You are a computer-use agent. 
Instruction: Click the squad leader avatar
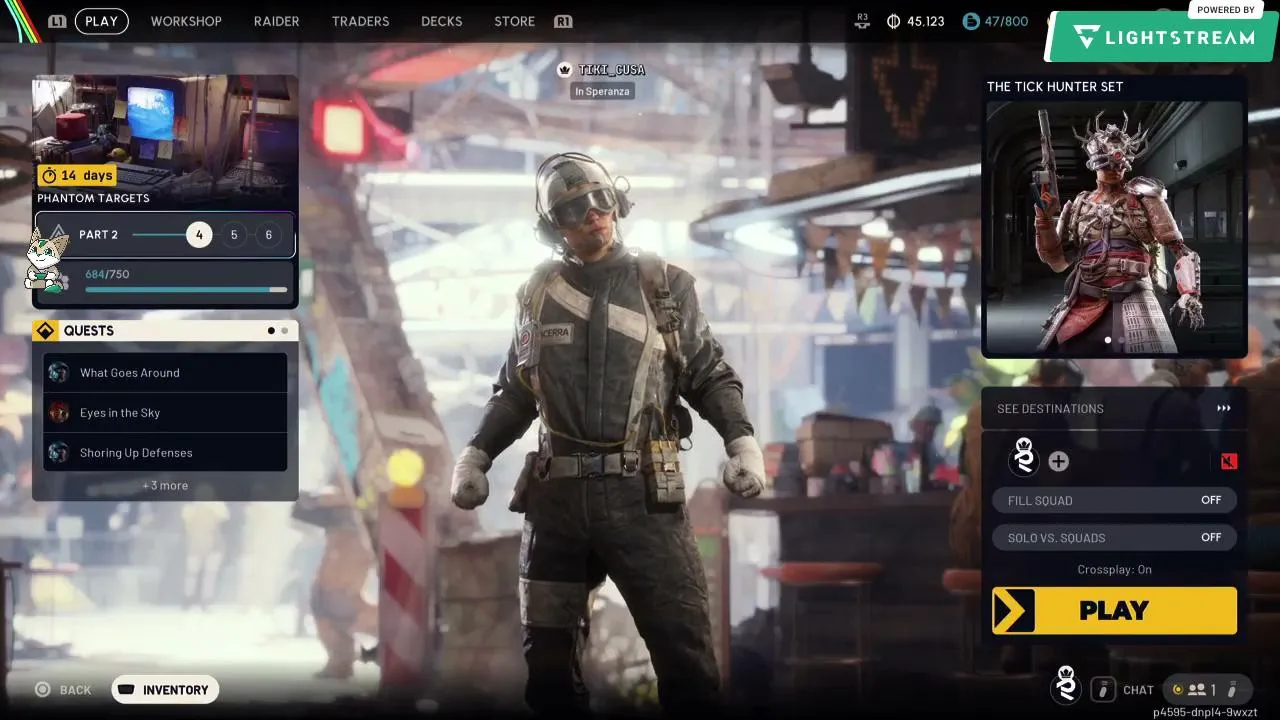click(x=1024, y=456)
